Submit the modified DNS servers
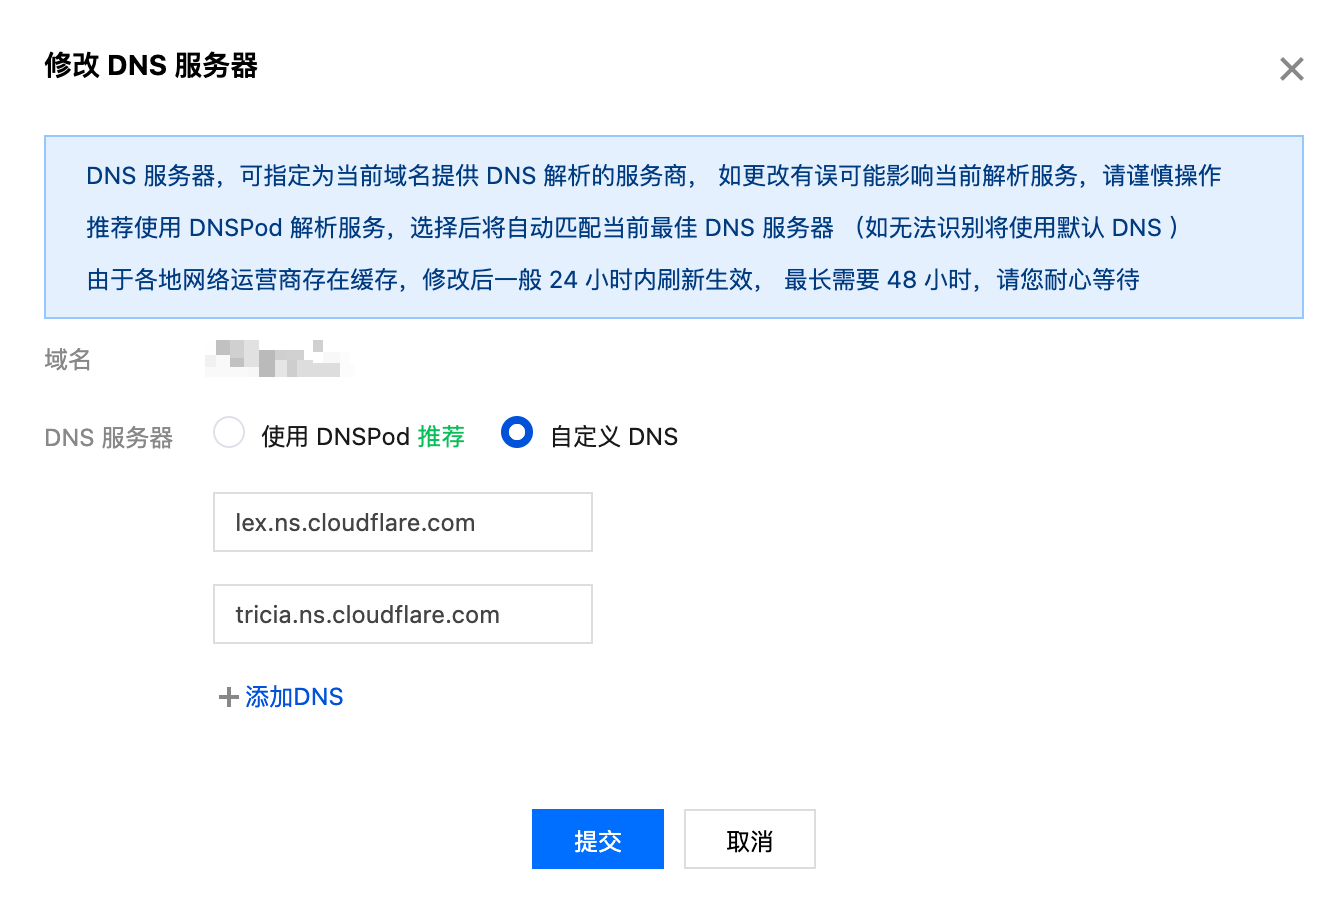 pyautogui.click(x=597, y=839)
